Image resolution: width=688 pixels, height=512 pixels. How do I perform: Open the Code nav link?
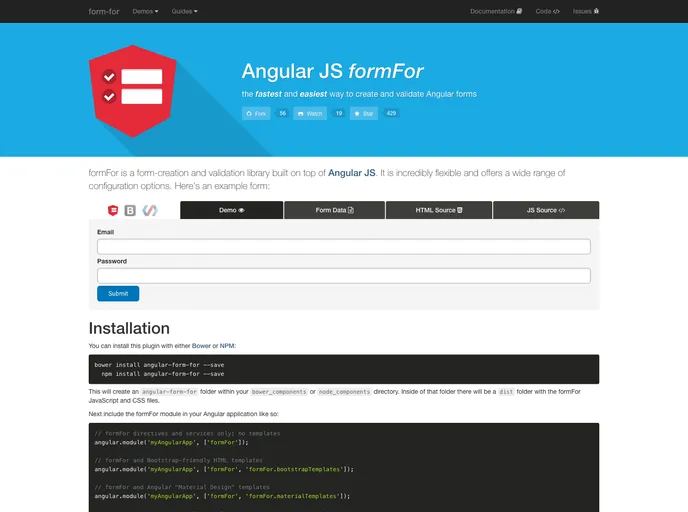point(547,11)
